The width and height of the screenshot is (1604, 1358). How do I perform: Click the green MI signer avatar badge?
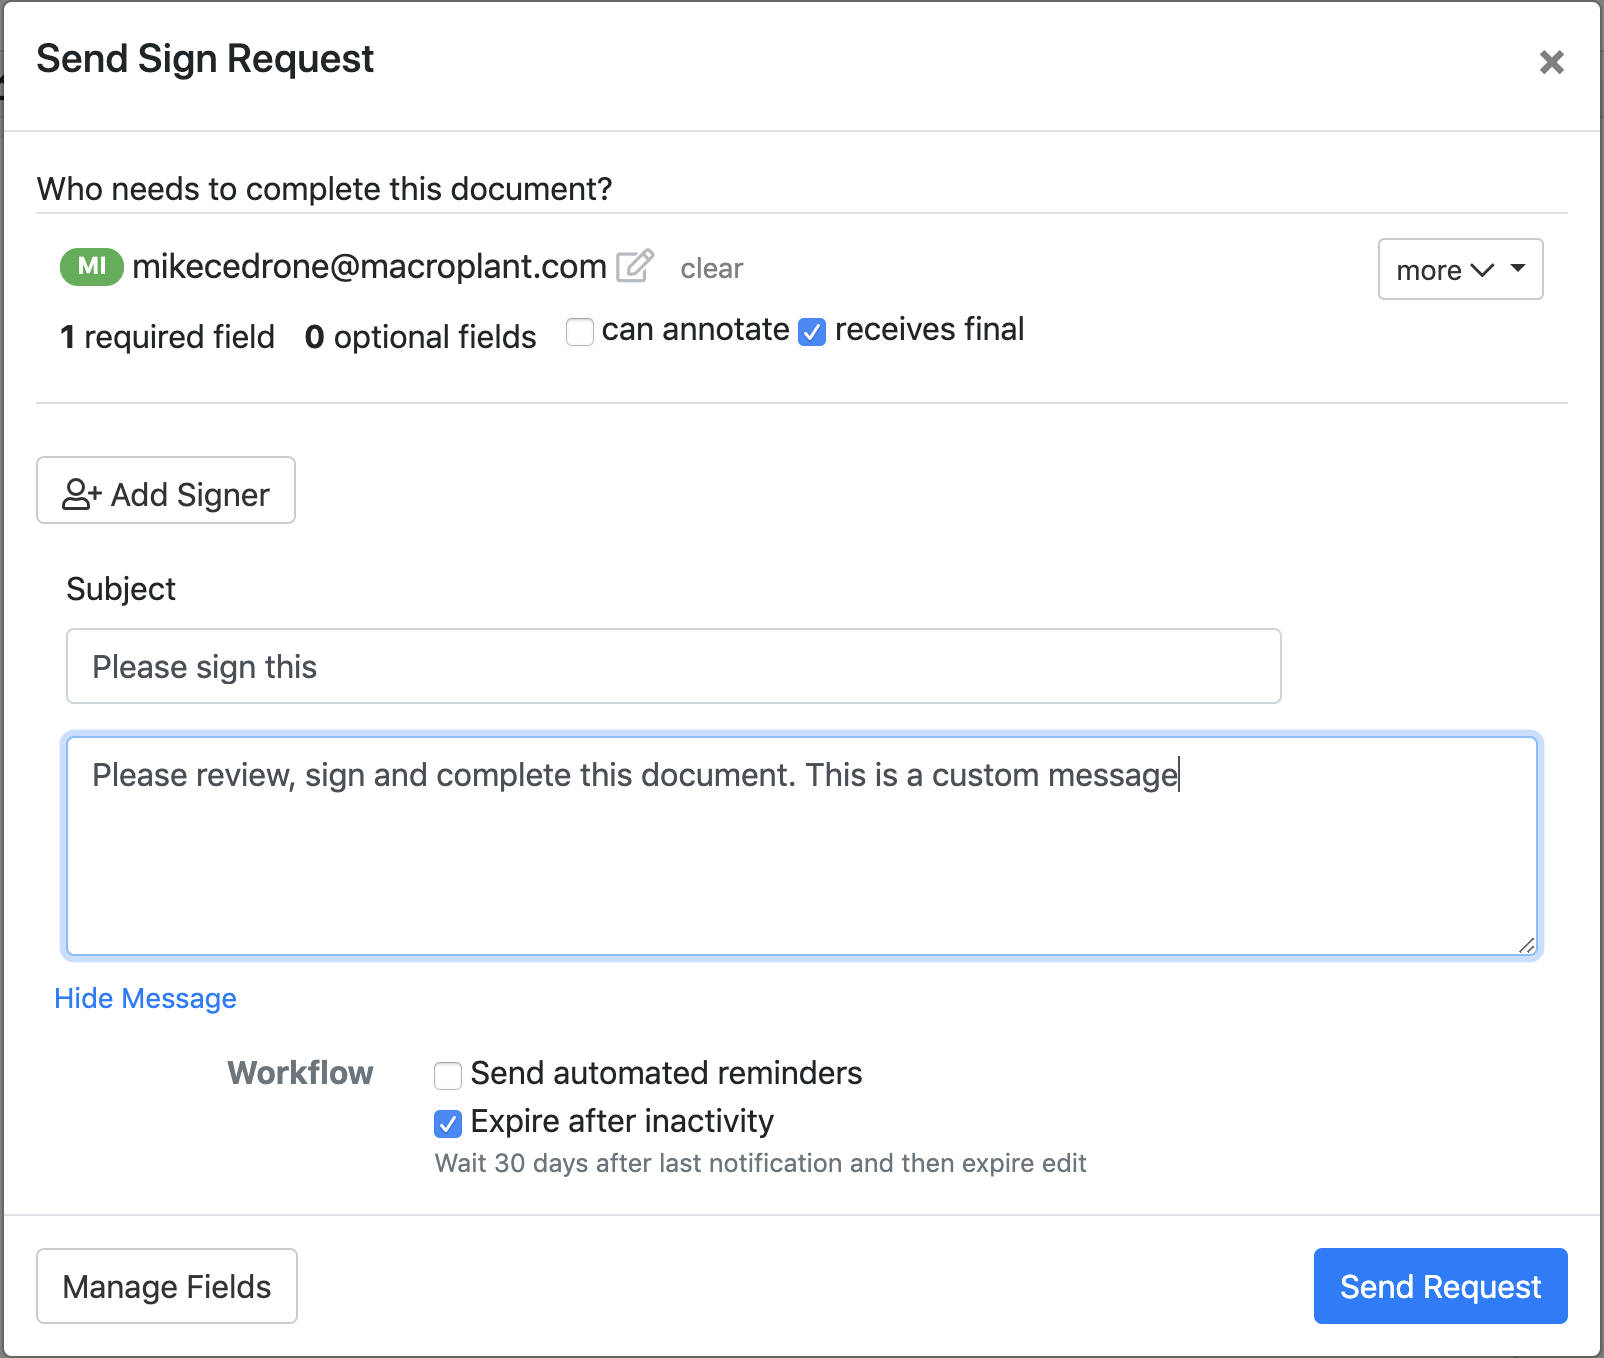pos(92,266)
